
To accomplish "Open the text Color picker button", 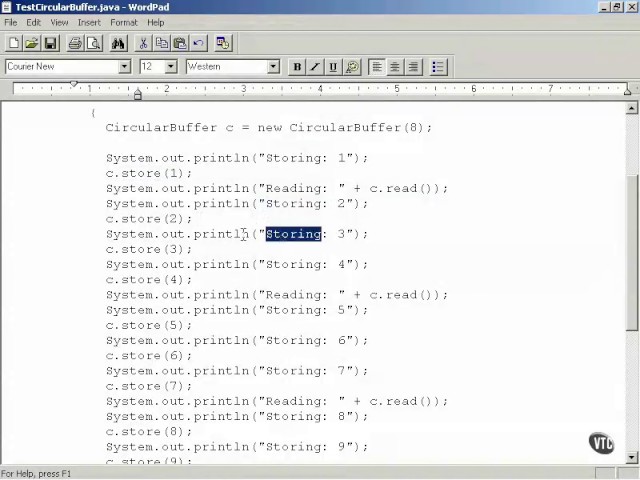I will coord(352,67).
